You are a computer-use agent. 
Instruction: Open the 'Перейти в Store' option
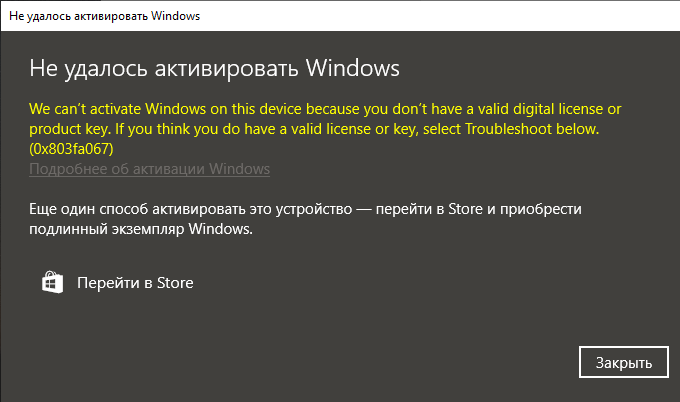135,283
